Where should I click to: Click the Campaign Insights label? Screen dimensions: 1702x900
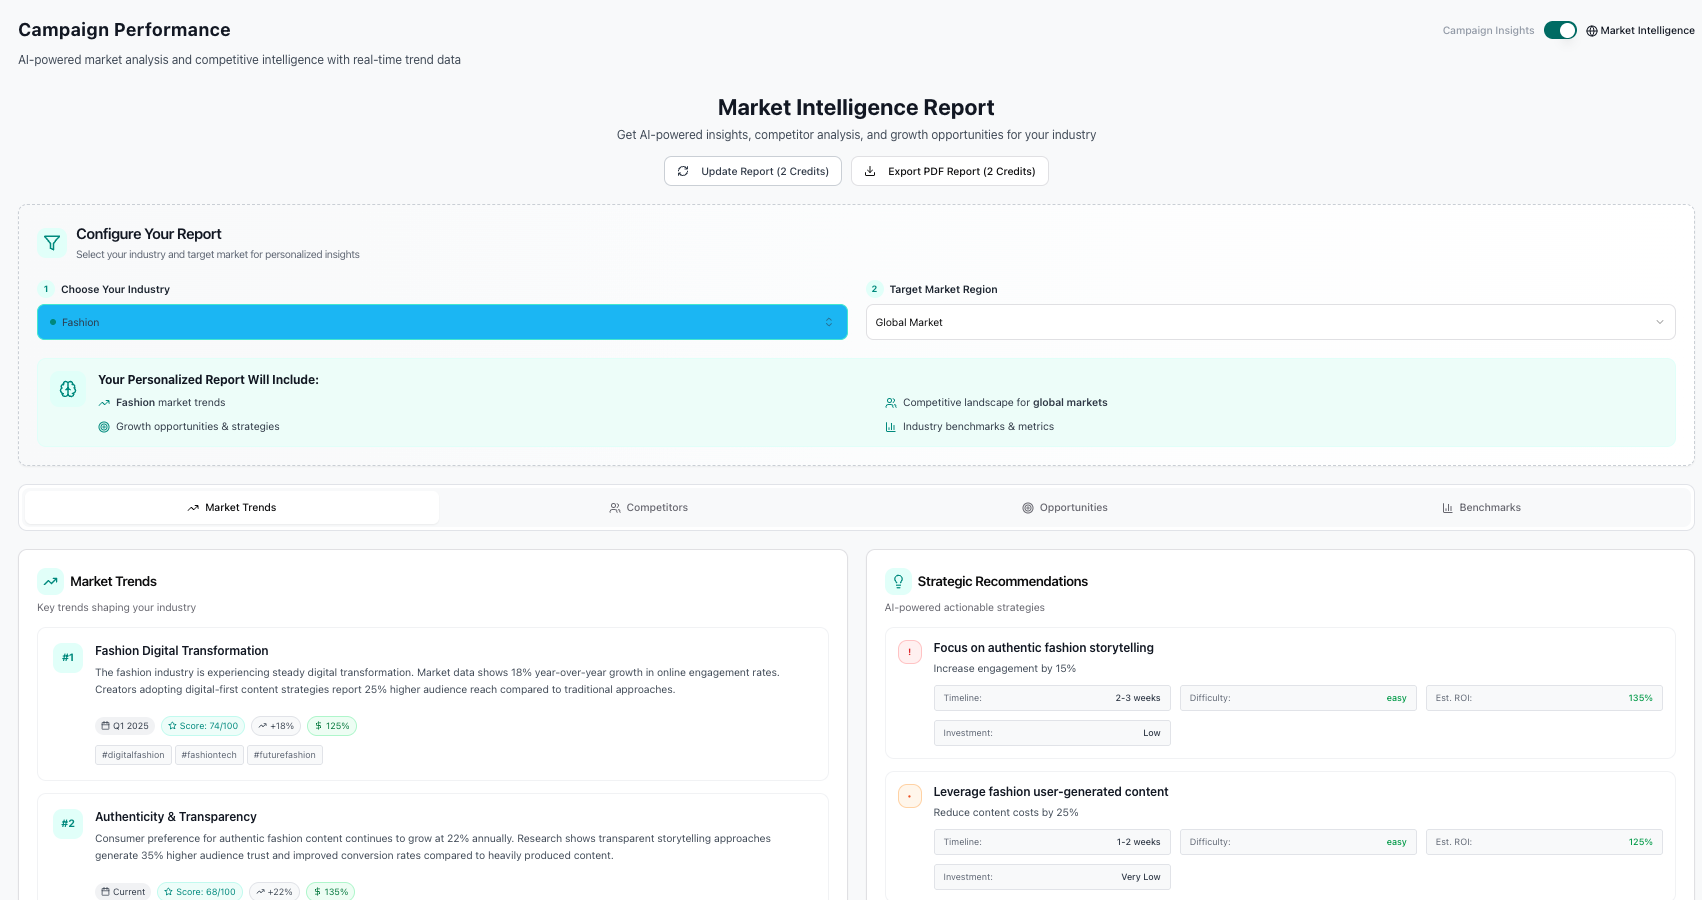click(1488, 31)
